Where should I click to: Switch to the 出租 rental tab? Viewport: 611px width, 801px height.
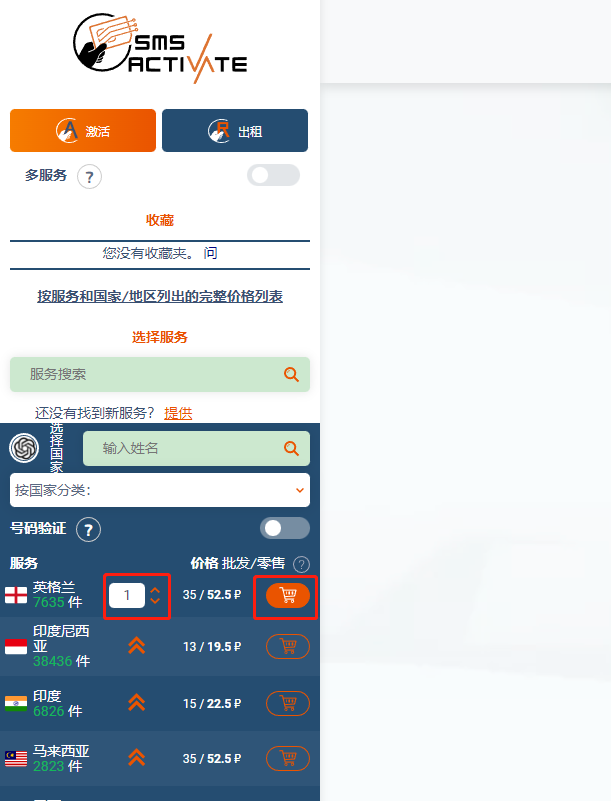[235, 130]
